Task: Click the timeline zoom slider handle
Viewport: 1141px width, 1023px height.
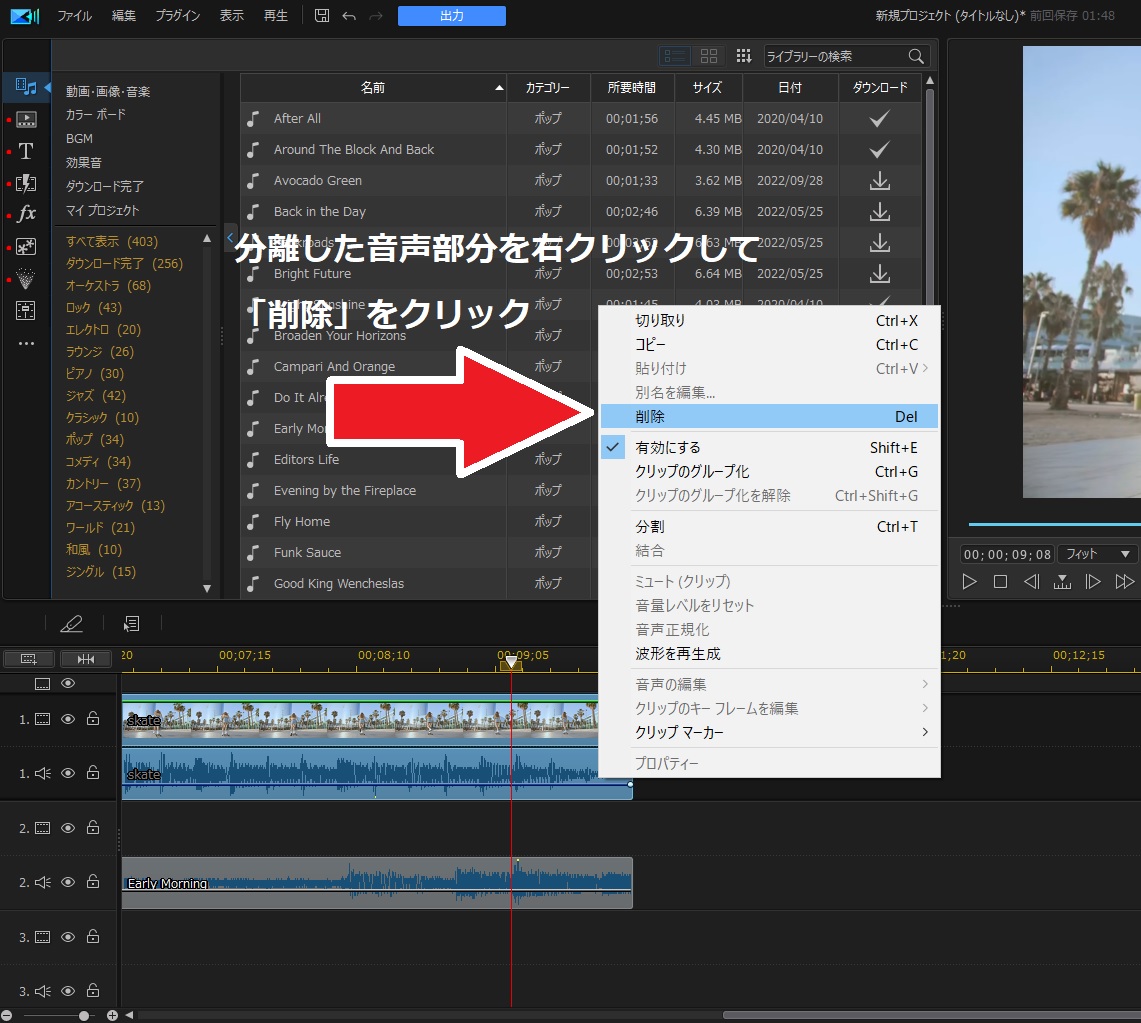Action: (85, 1015)
